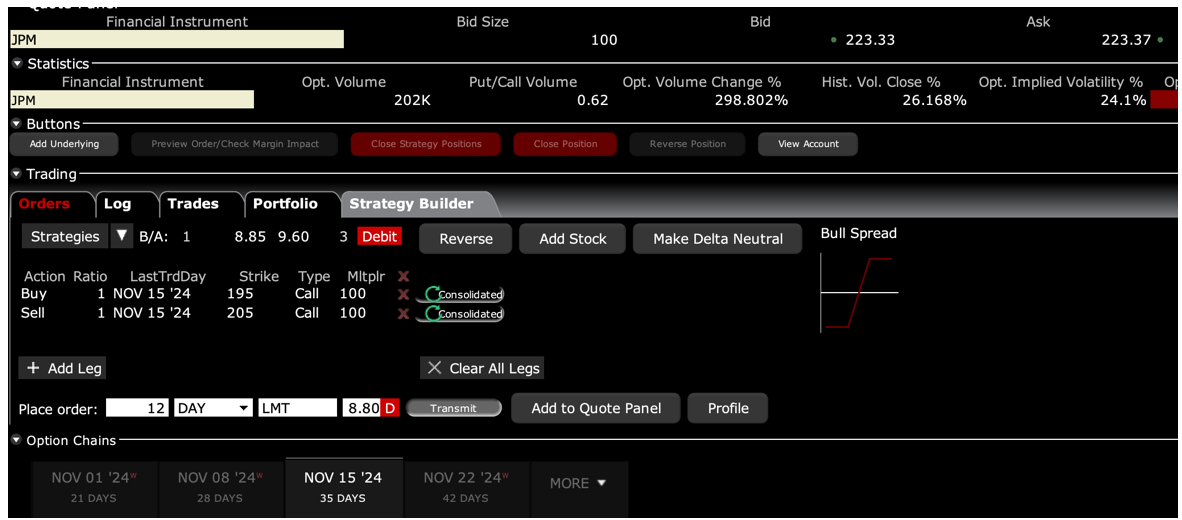Screen dimensions: 1182x520
Task: Open the Trades tab
Action: [x=193, y=203]
